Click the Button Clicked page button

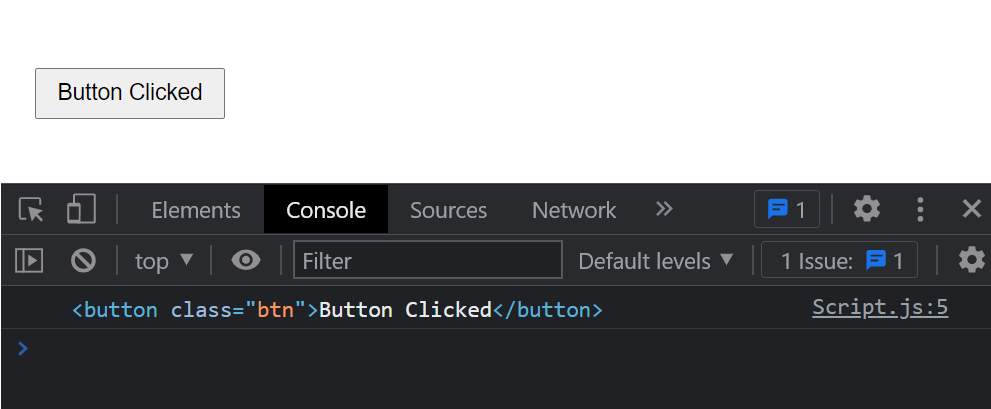click(x=130, y=93)
